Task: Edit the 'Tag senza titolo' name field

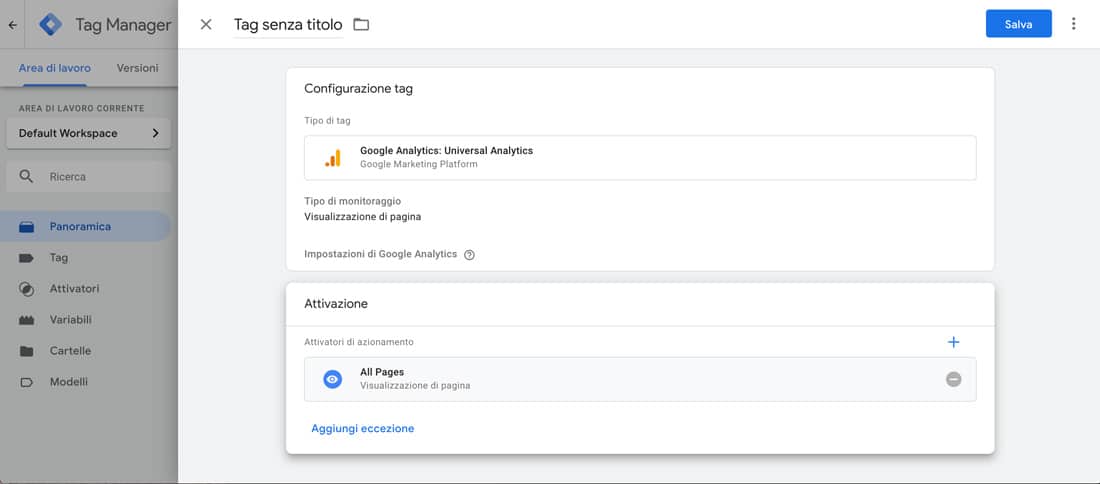Action: coord(288,25)
